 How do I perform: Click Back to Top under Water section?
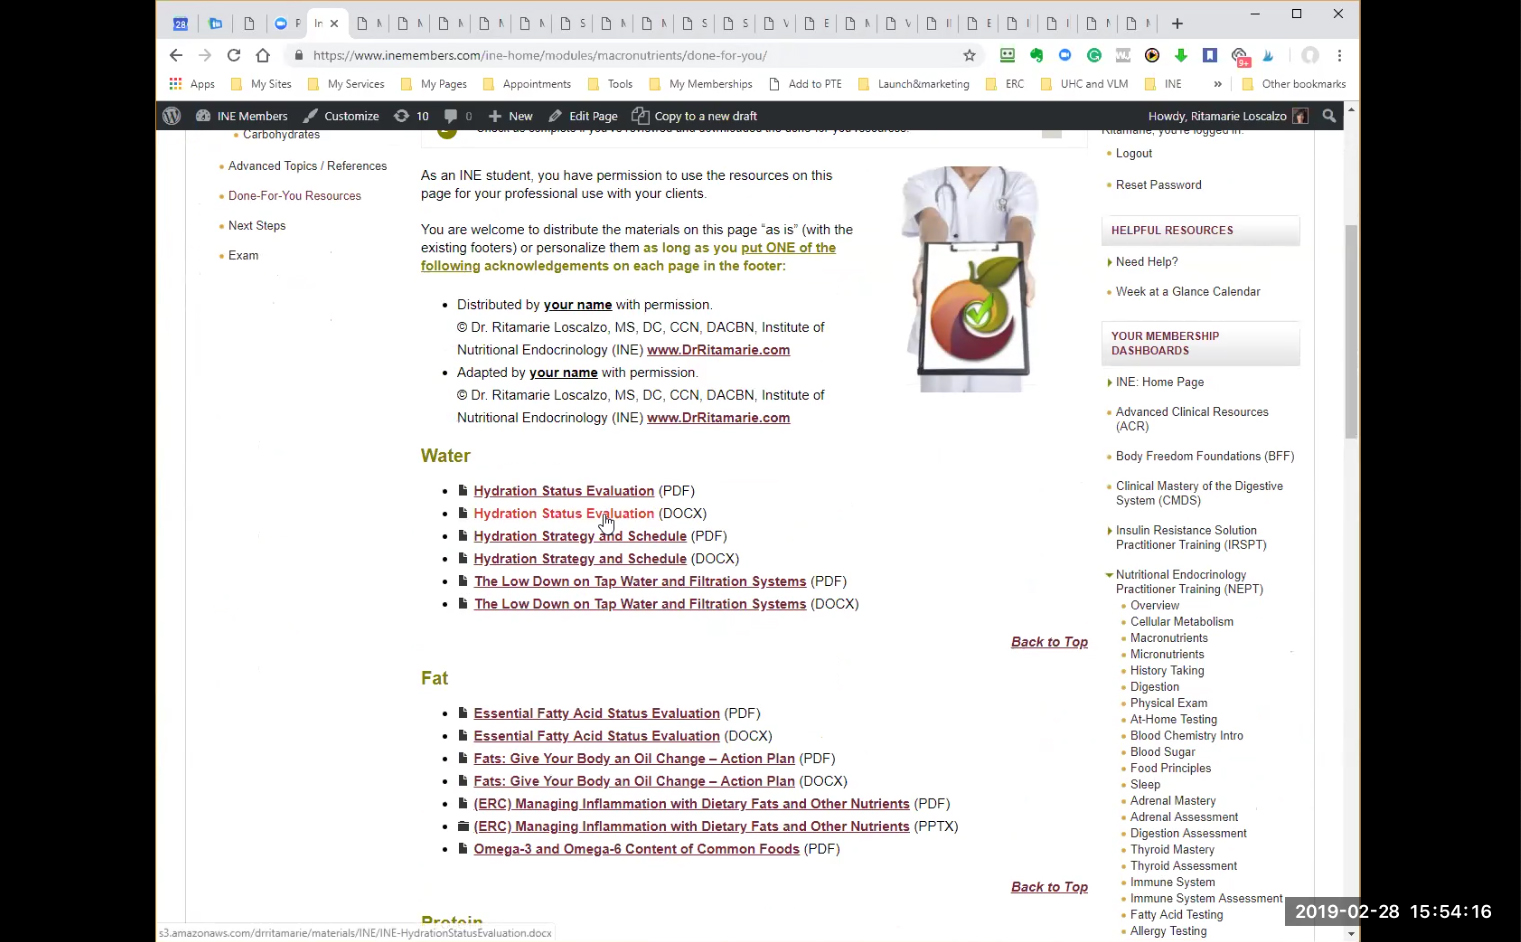pos(1049,642)
